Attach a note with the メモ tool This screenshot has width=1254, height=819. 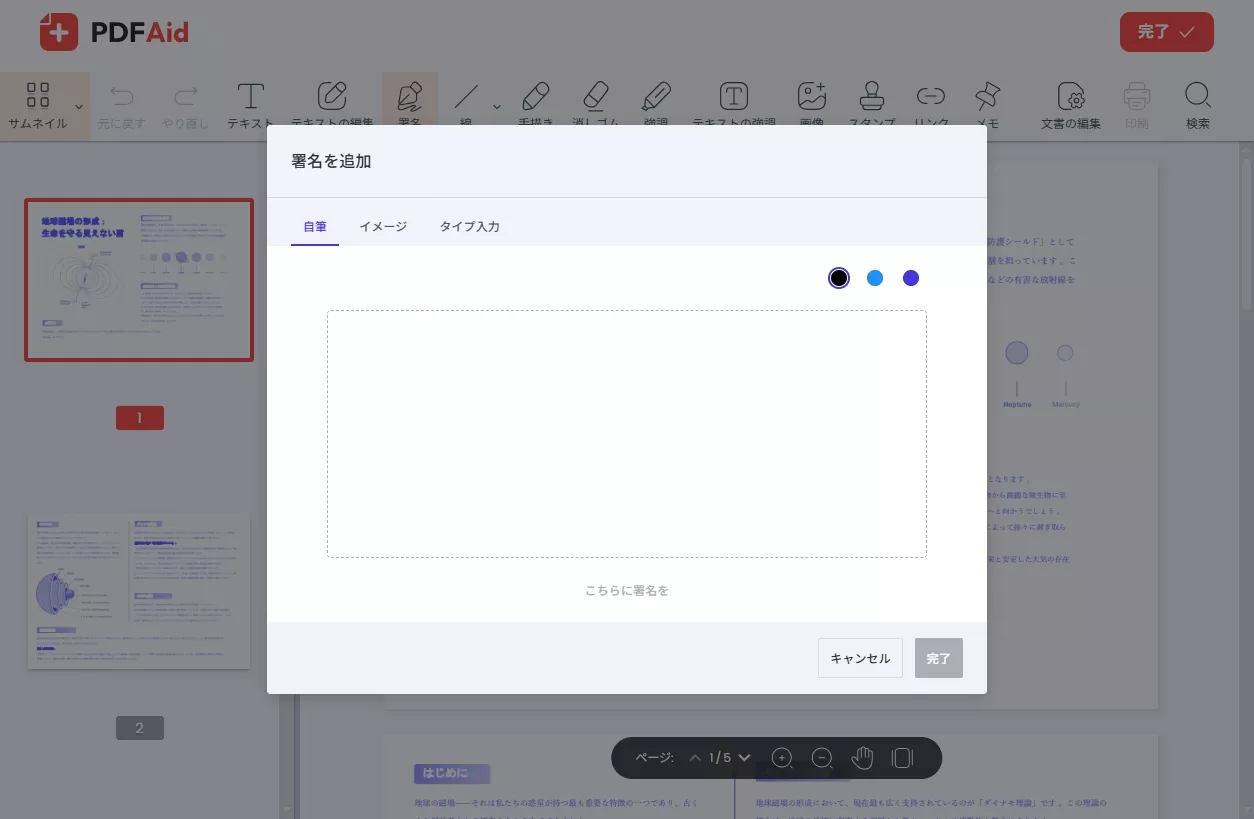[988, 104]
